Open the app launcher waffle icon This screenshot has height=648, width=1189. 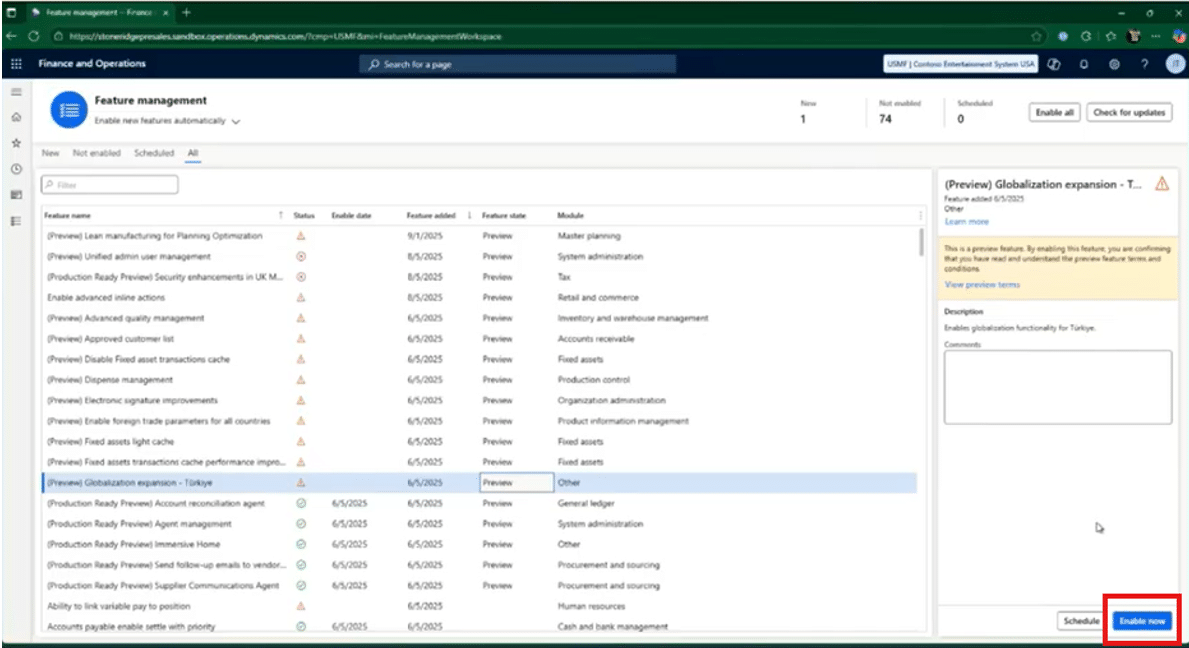pos(16,64)
